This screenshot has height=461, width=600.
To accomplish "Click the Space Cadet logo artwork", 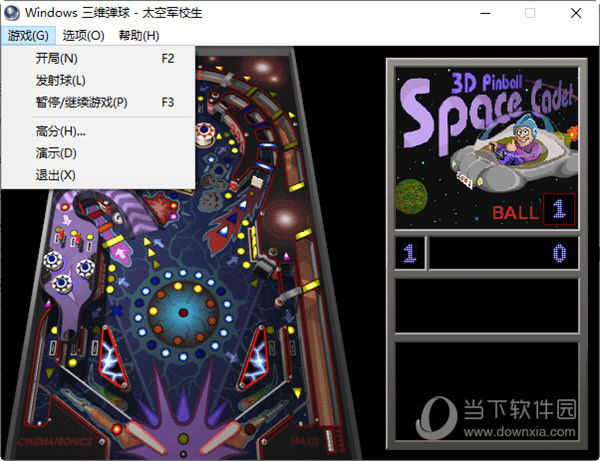I will point(486,148).
